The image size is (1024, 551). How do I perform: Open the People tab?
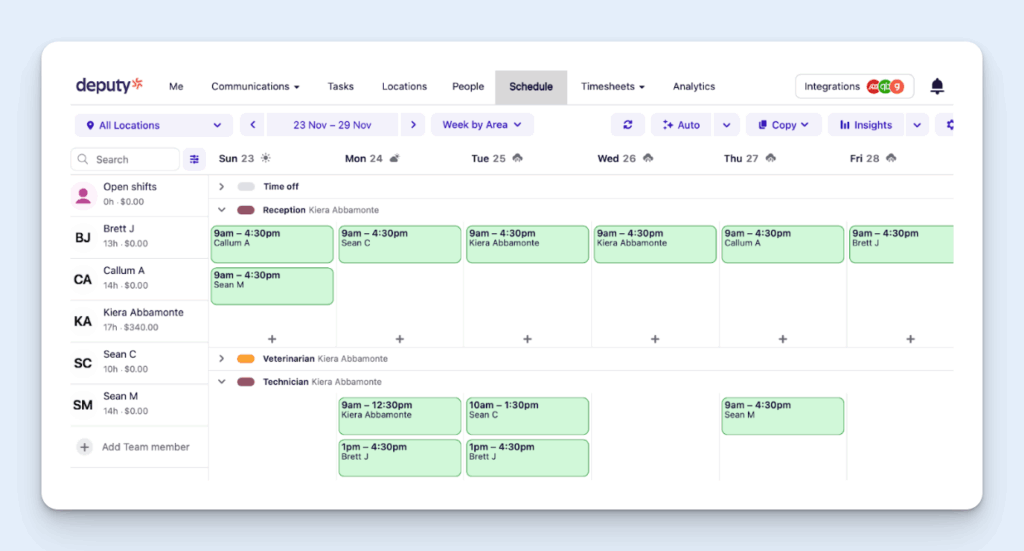[x=468, y=86]
